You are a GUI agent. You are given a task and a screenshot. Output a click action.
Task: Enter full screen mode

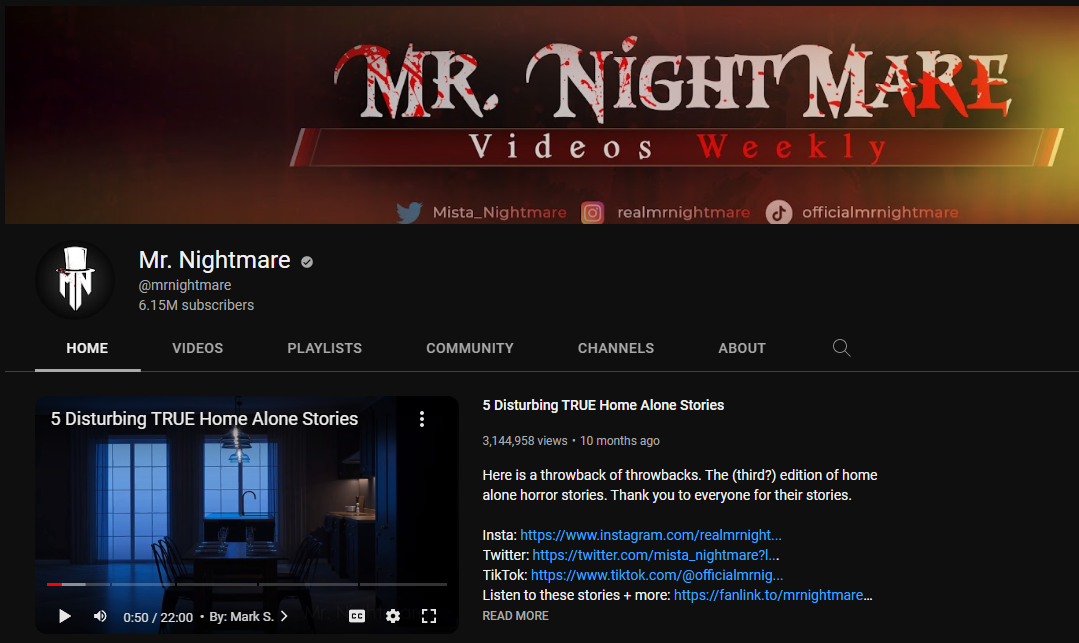point(429,616)
